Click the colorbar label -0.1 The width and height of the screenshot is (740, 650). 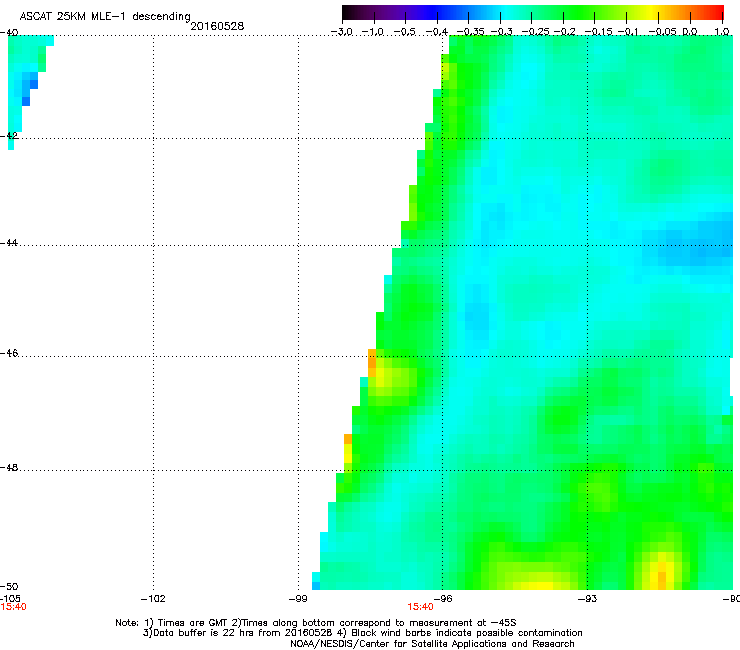tap(629, 32)
